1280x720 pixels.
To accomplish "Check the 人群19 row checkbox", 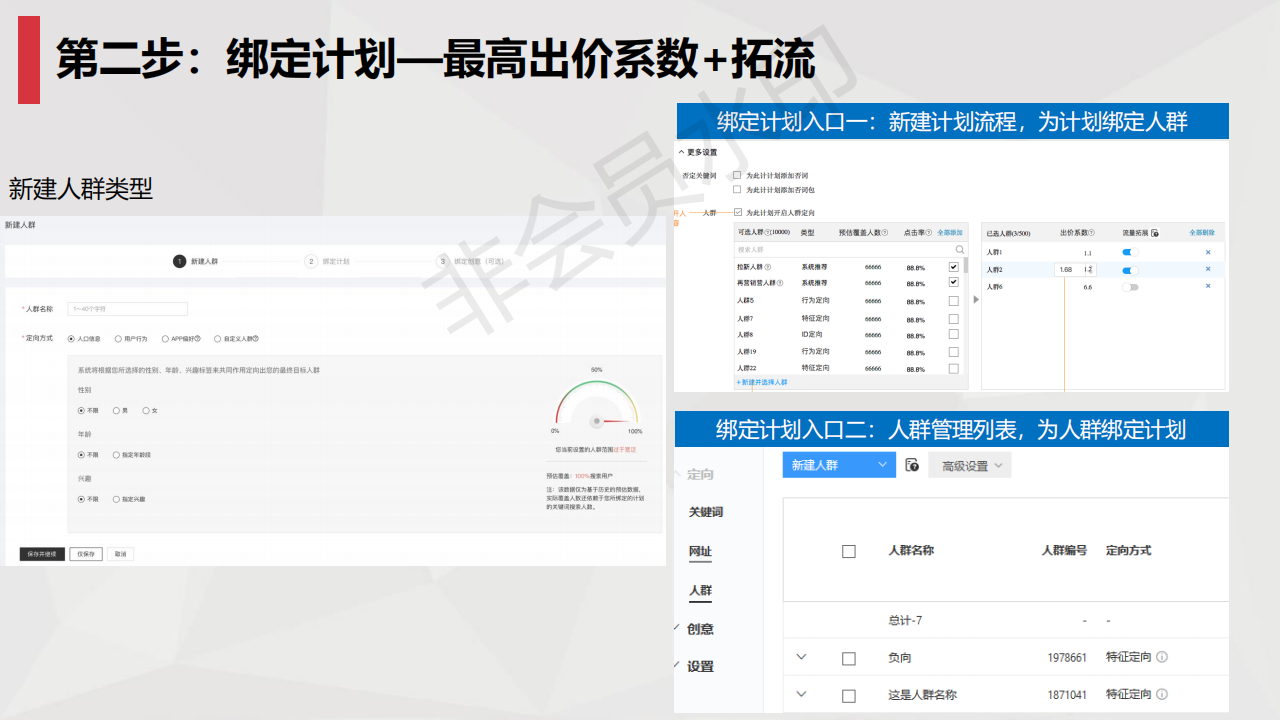I will 954,352.
